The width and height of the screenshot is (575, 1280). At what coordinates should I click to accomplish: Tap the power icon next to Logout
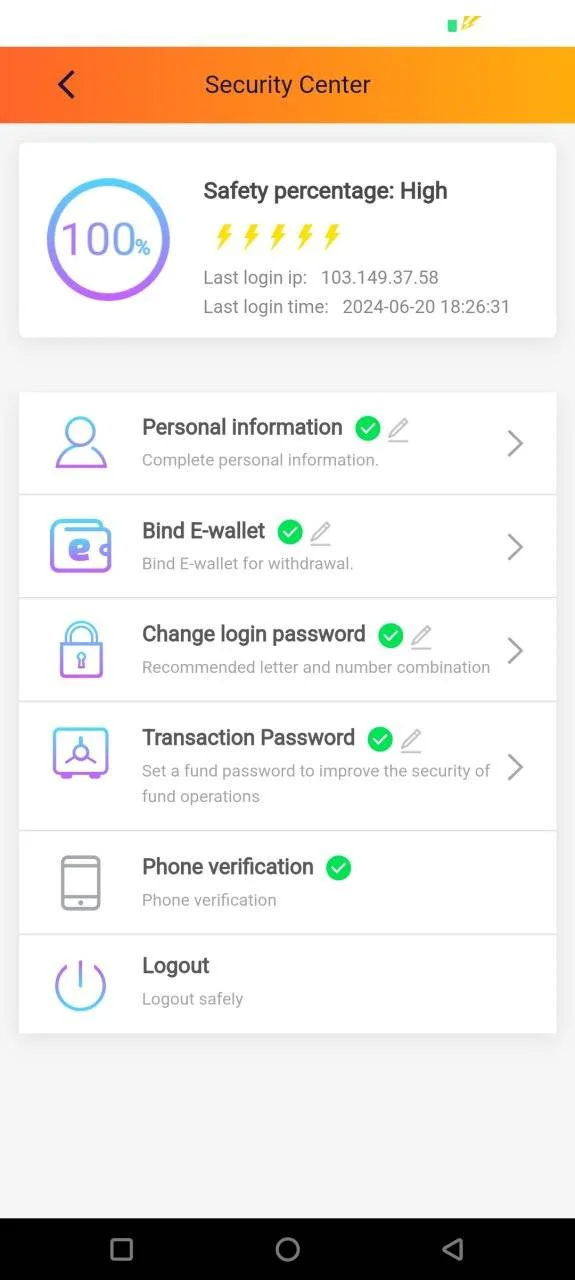[x=80, y=985]
